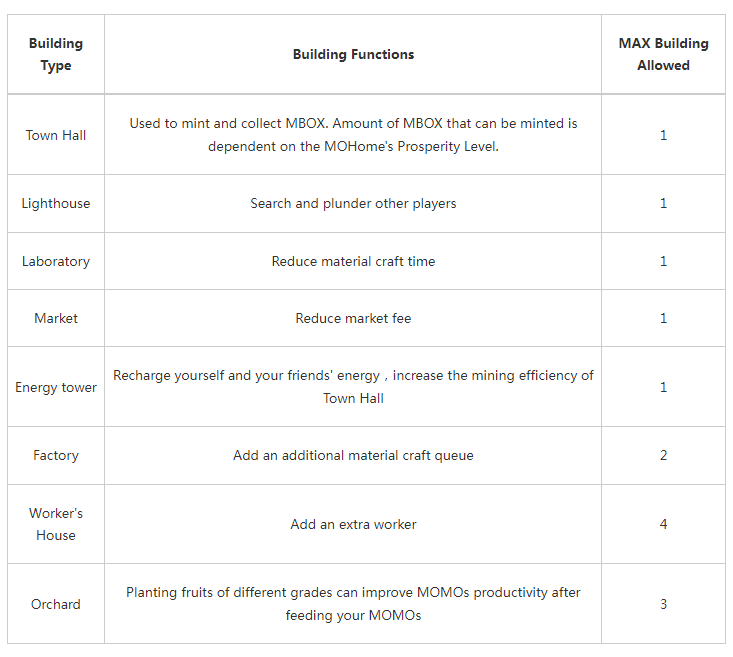Screen dimensions: 733x657
Task: Click the "Energy tower" building type cell
Action: pyautogui.click(x=56, y=387)
